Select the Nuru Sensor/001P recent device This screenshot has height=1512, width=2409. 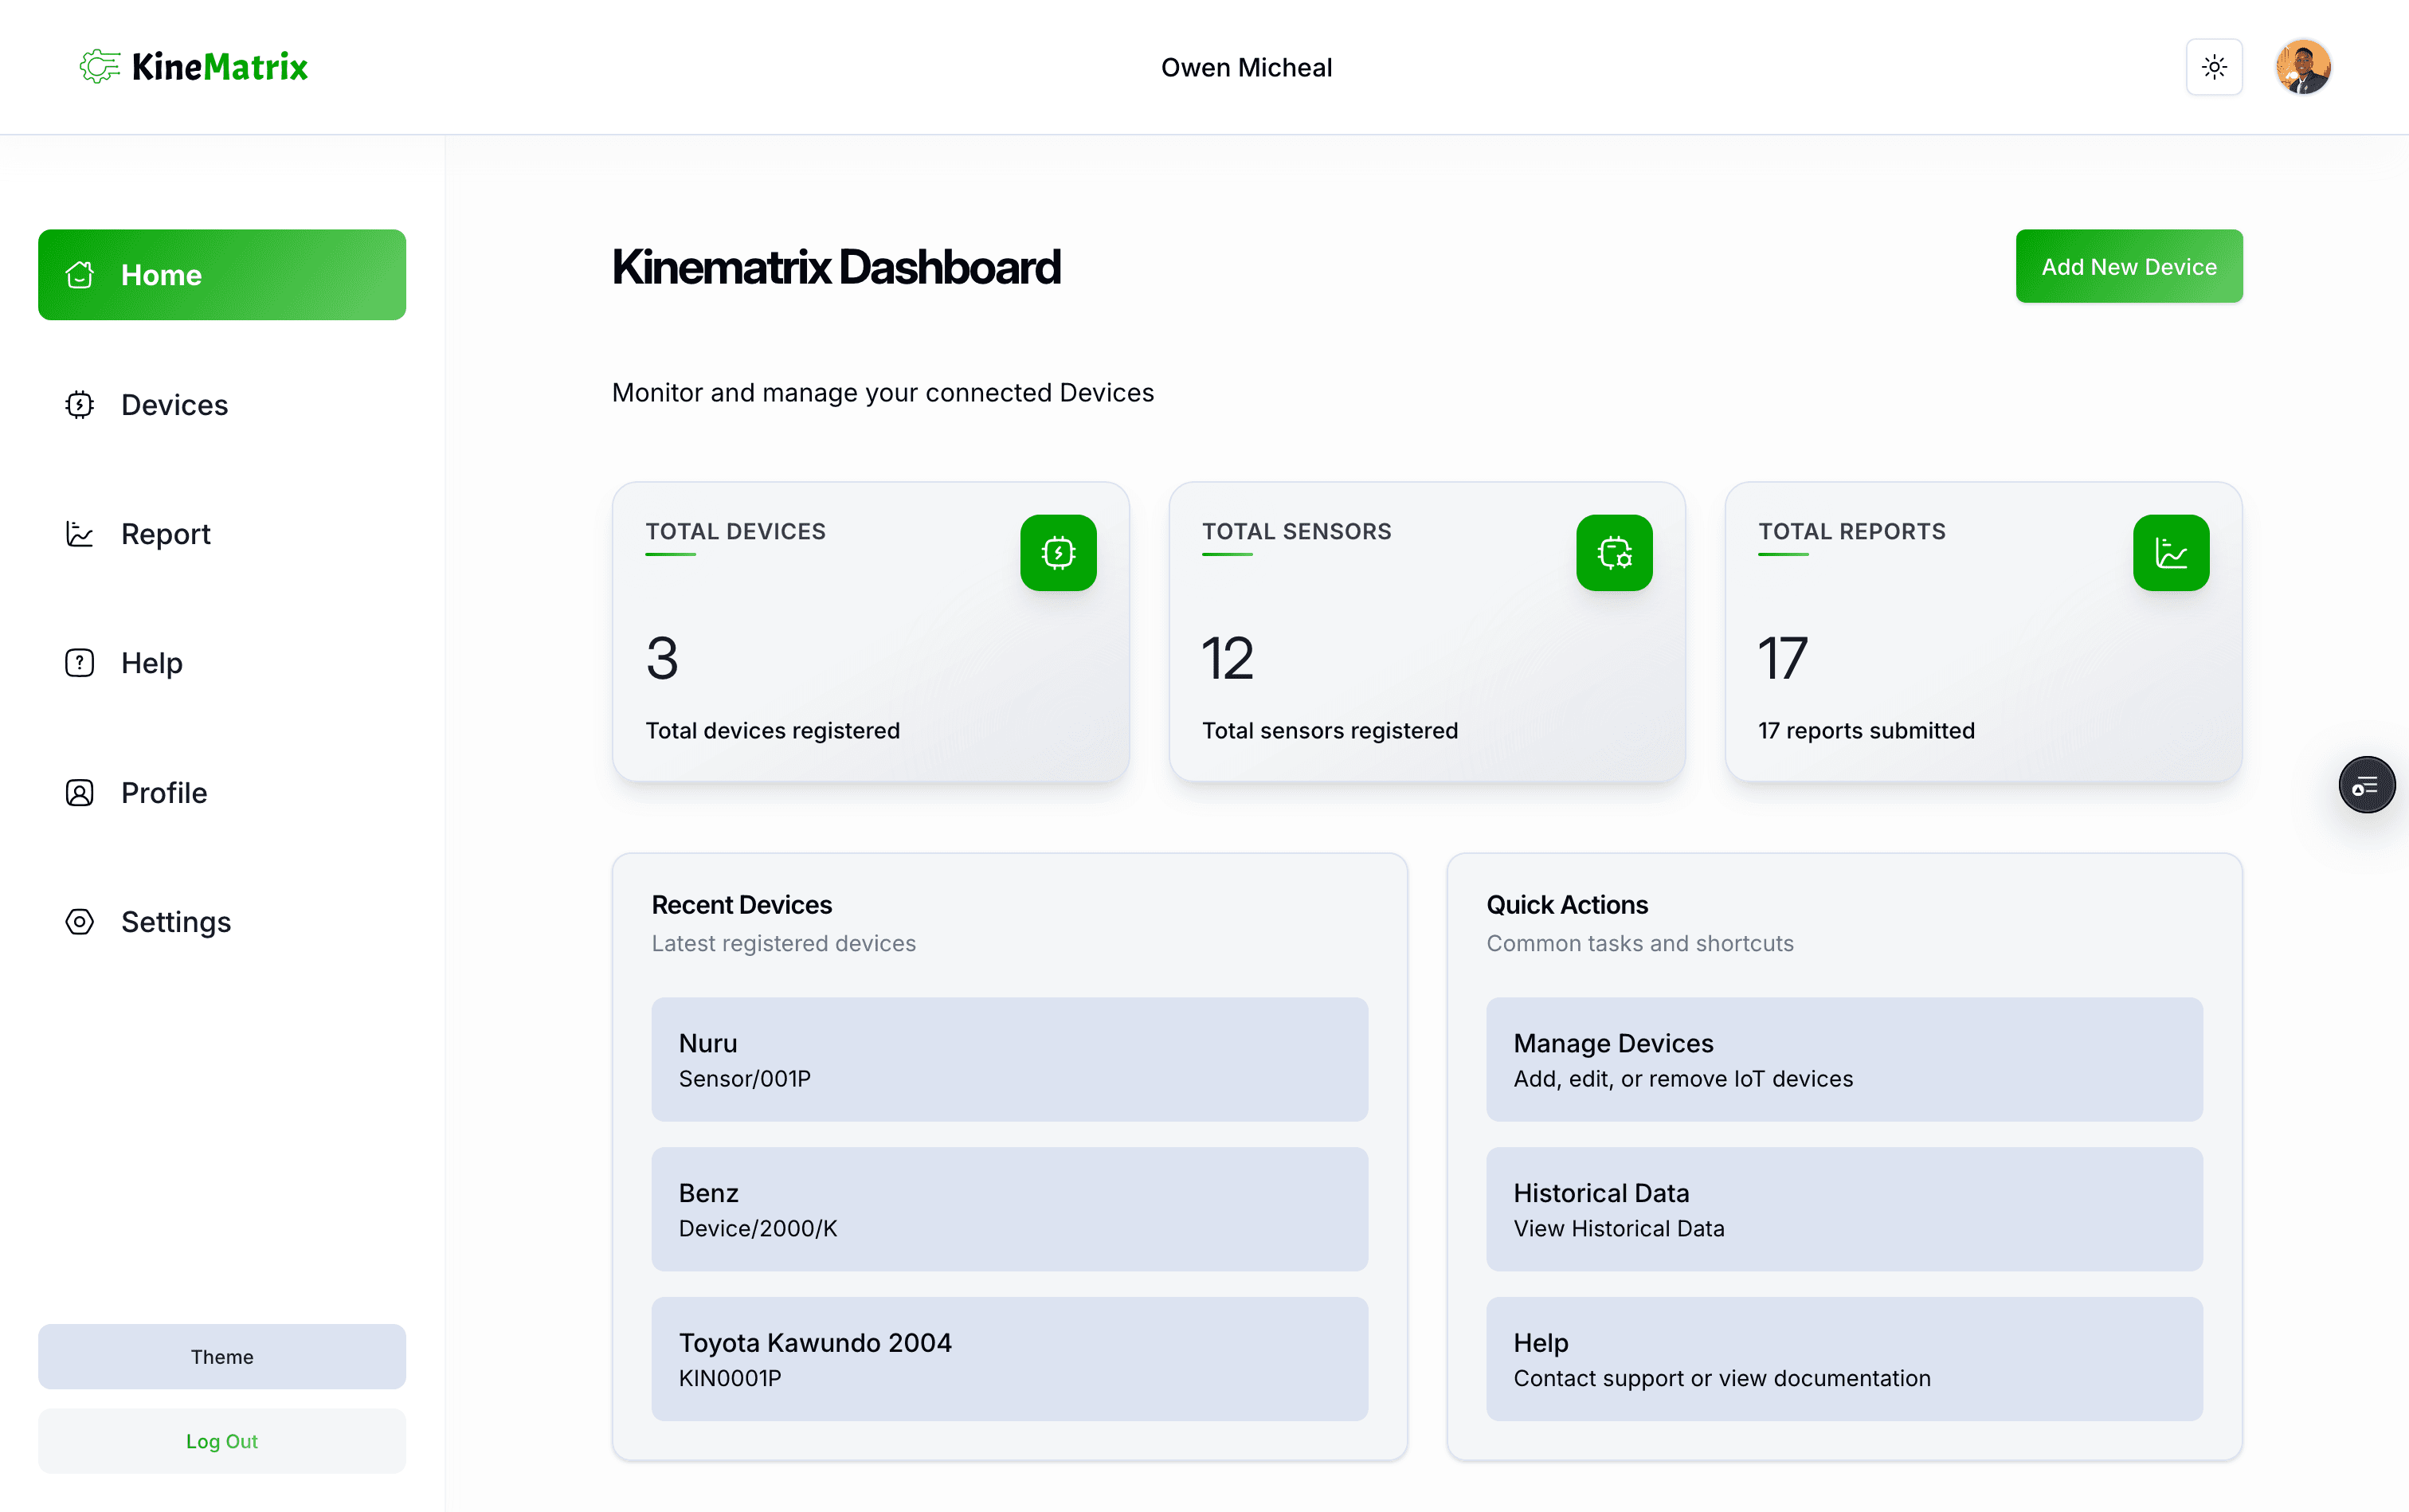pos(1009,1059)
